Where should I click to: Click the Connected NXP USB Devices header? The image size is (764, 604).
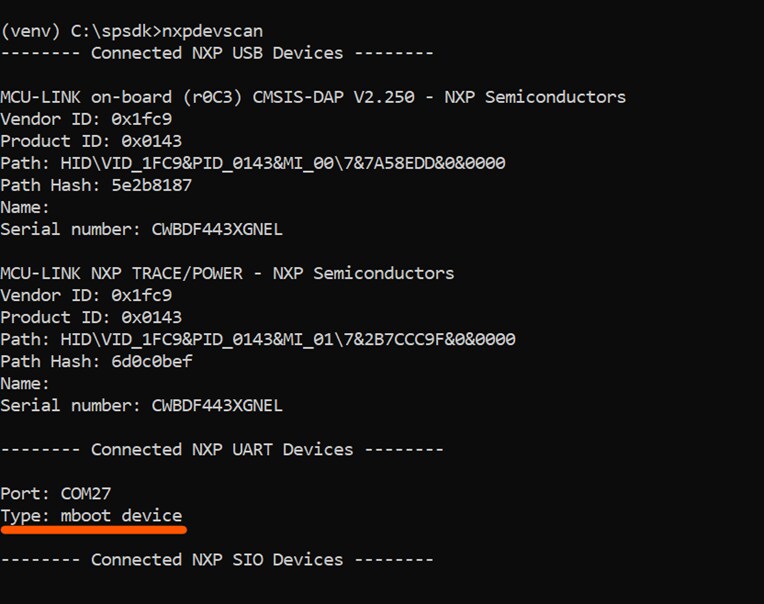[x=217, y=53]
